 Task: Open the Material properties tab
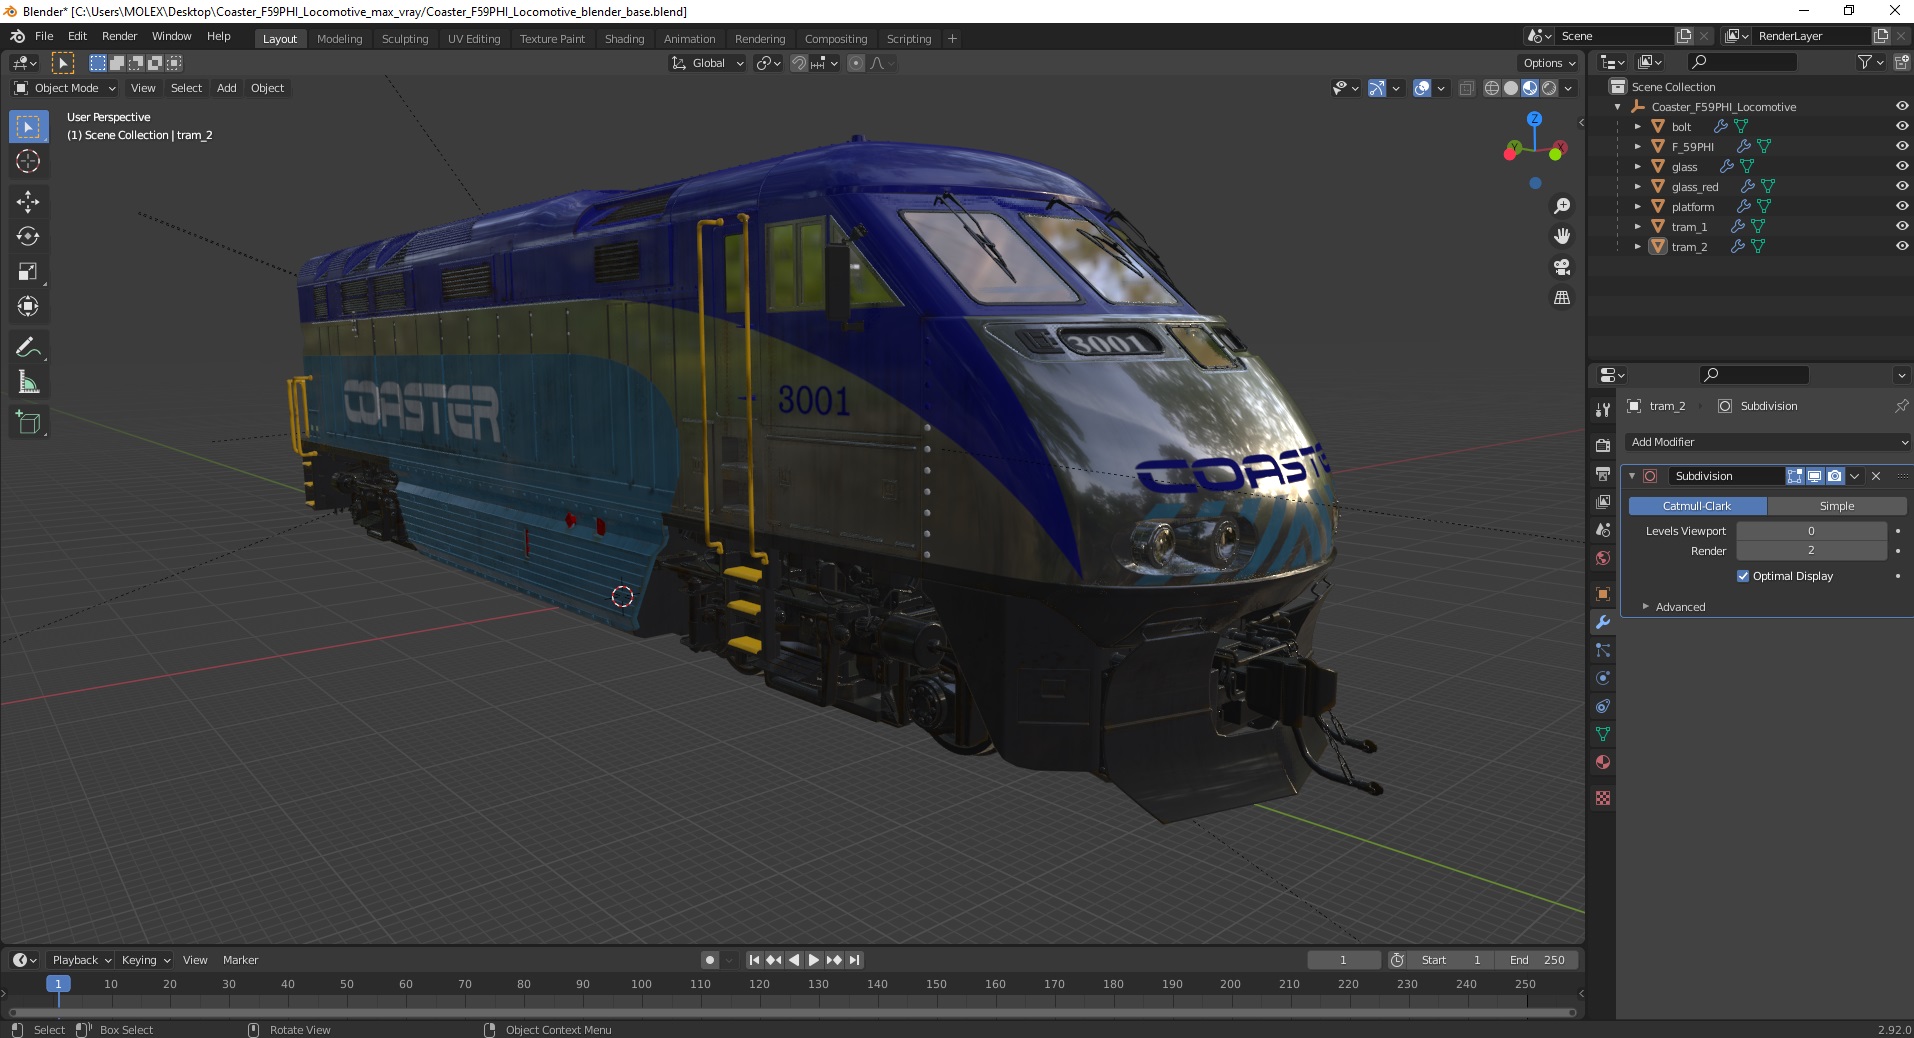tap(1603, 762)
